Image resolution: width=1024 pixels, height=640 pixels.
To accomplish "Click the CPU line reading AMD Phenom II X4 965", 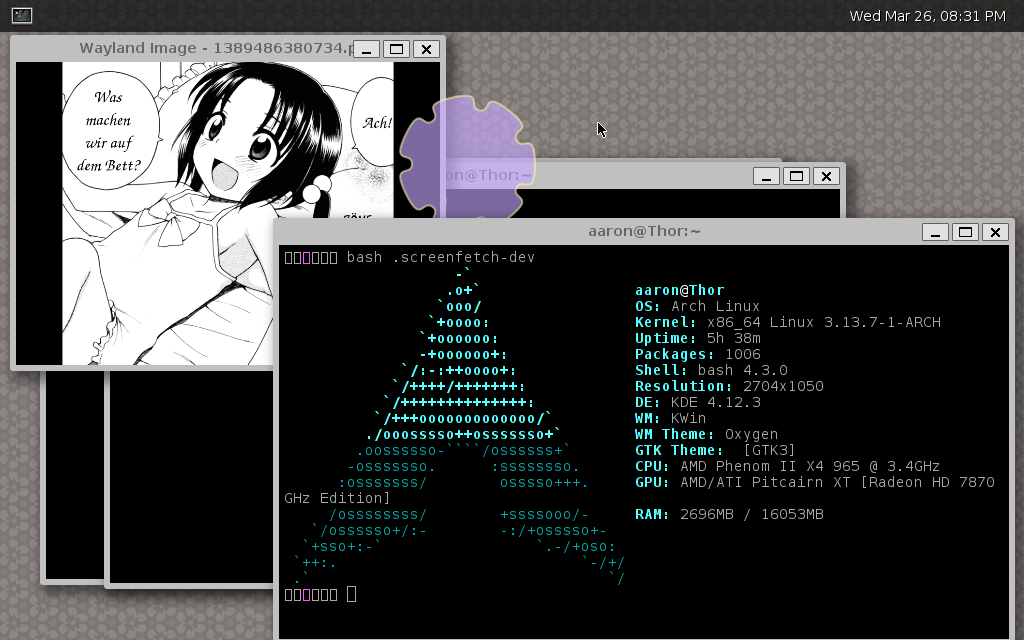I will (x=788, y=466).
